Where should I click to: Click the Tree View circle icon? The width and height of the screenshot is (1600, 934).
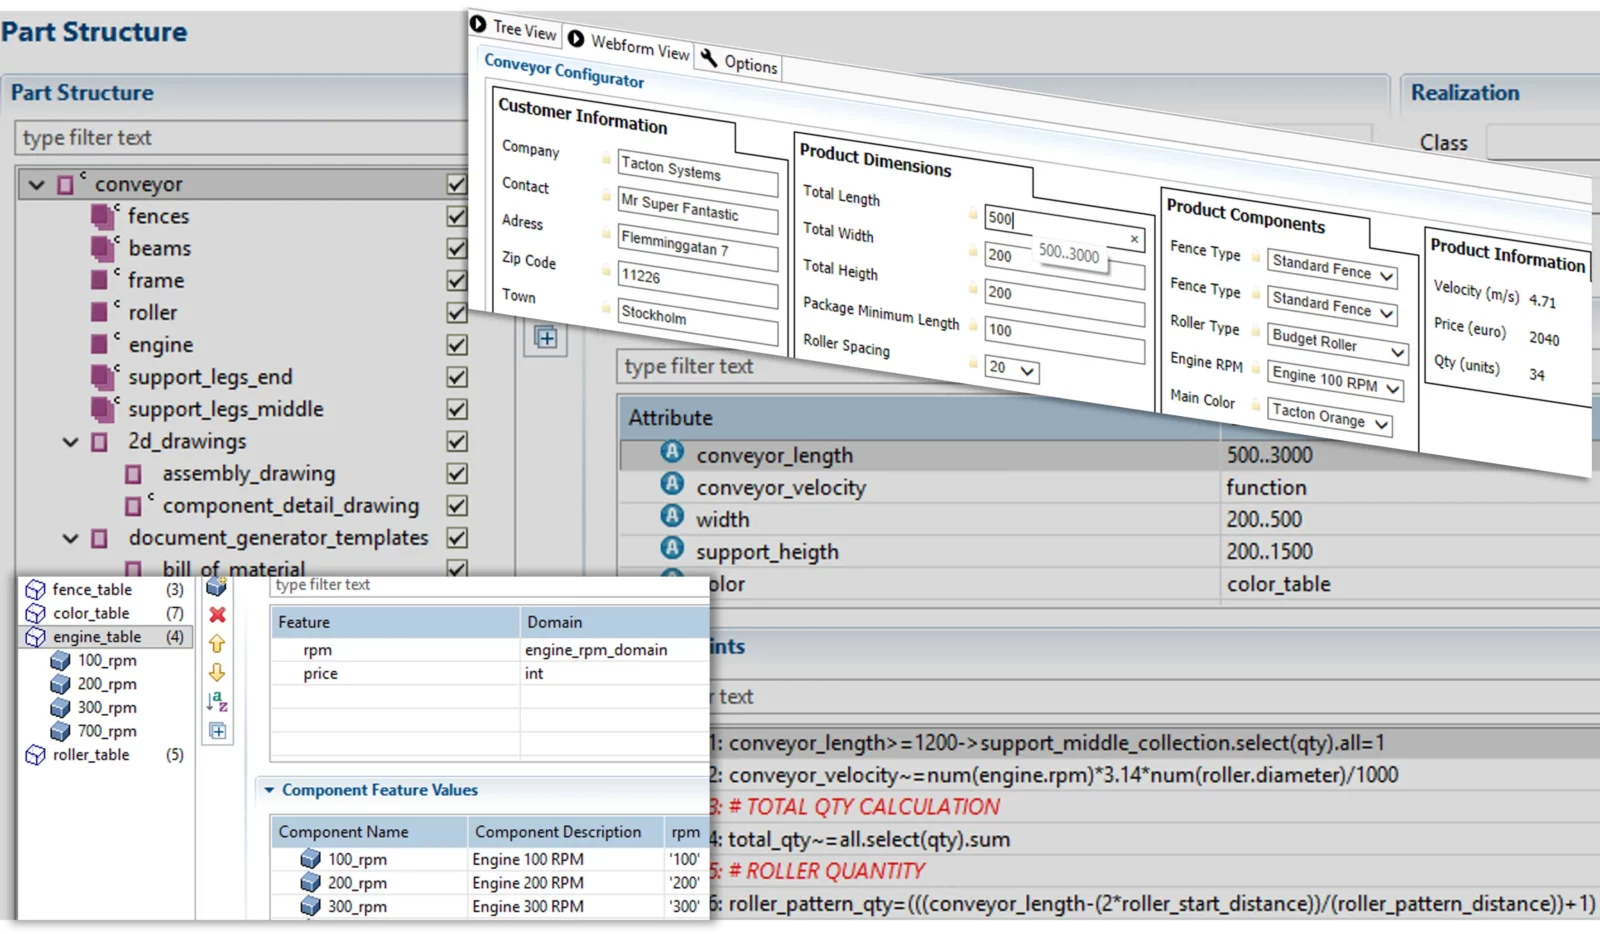click(x=478, y=23)
